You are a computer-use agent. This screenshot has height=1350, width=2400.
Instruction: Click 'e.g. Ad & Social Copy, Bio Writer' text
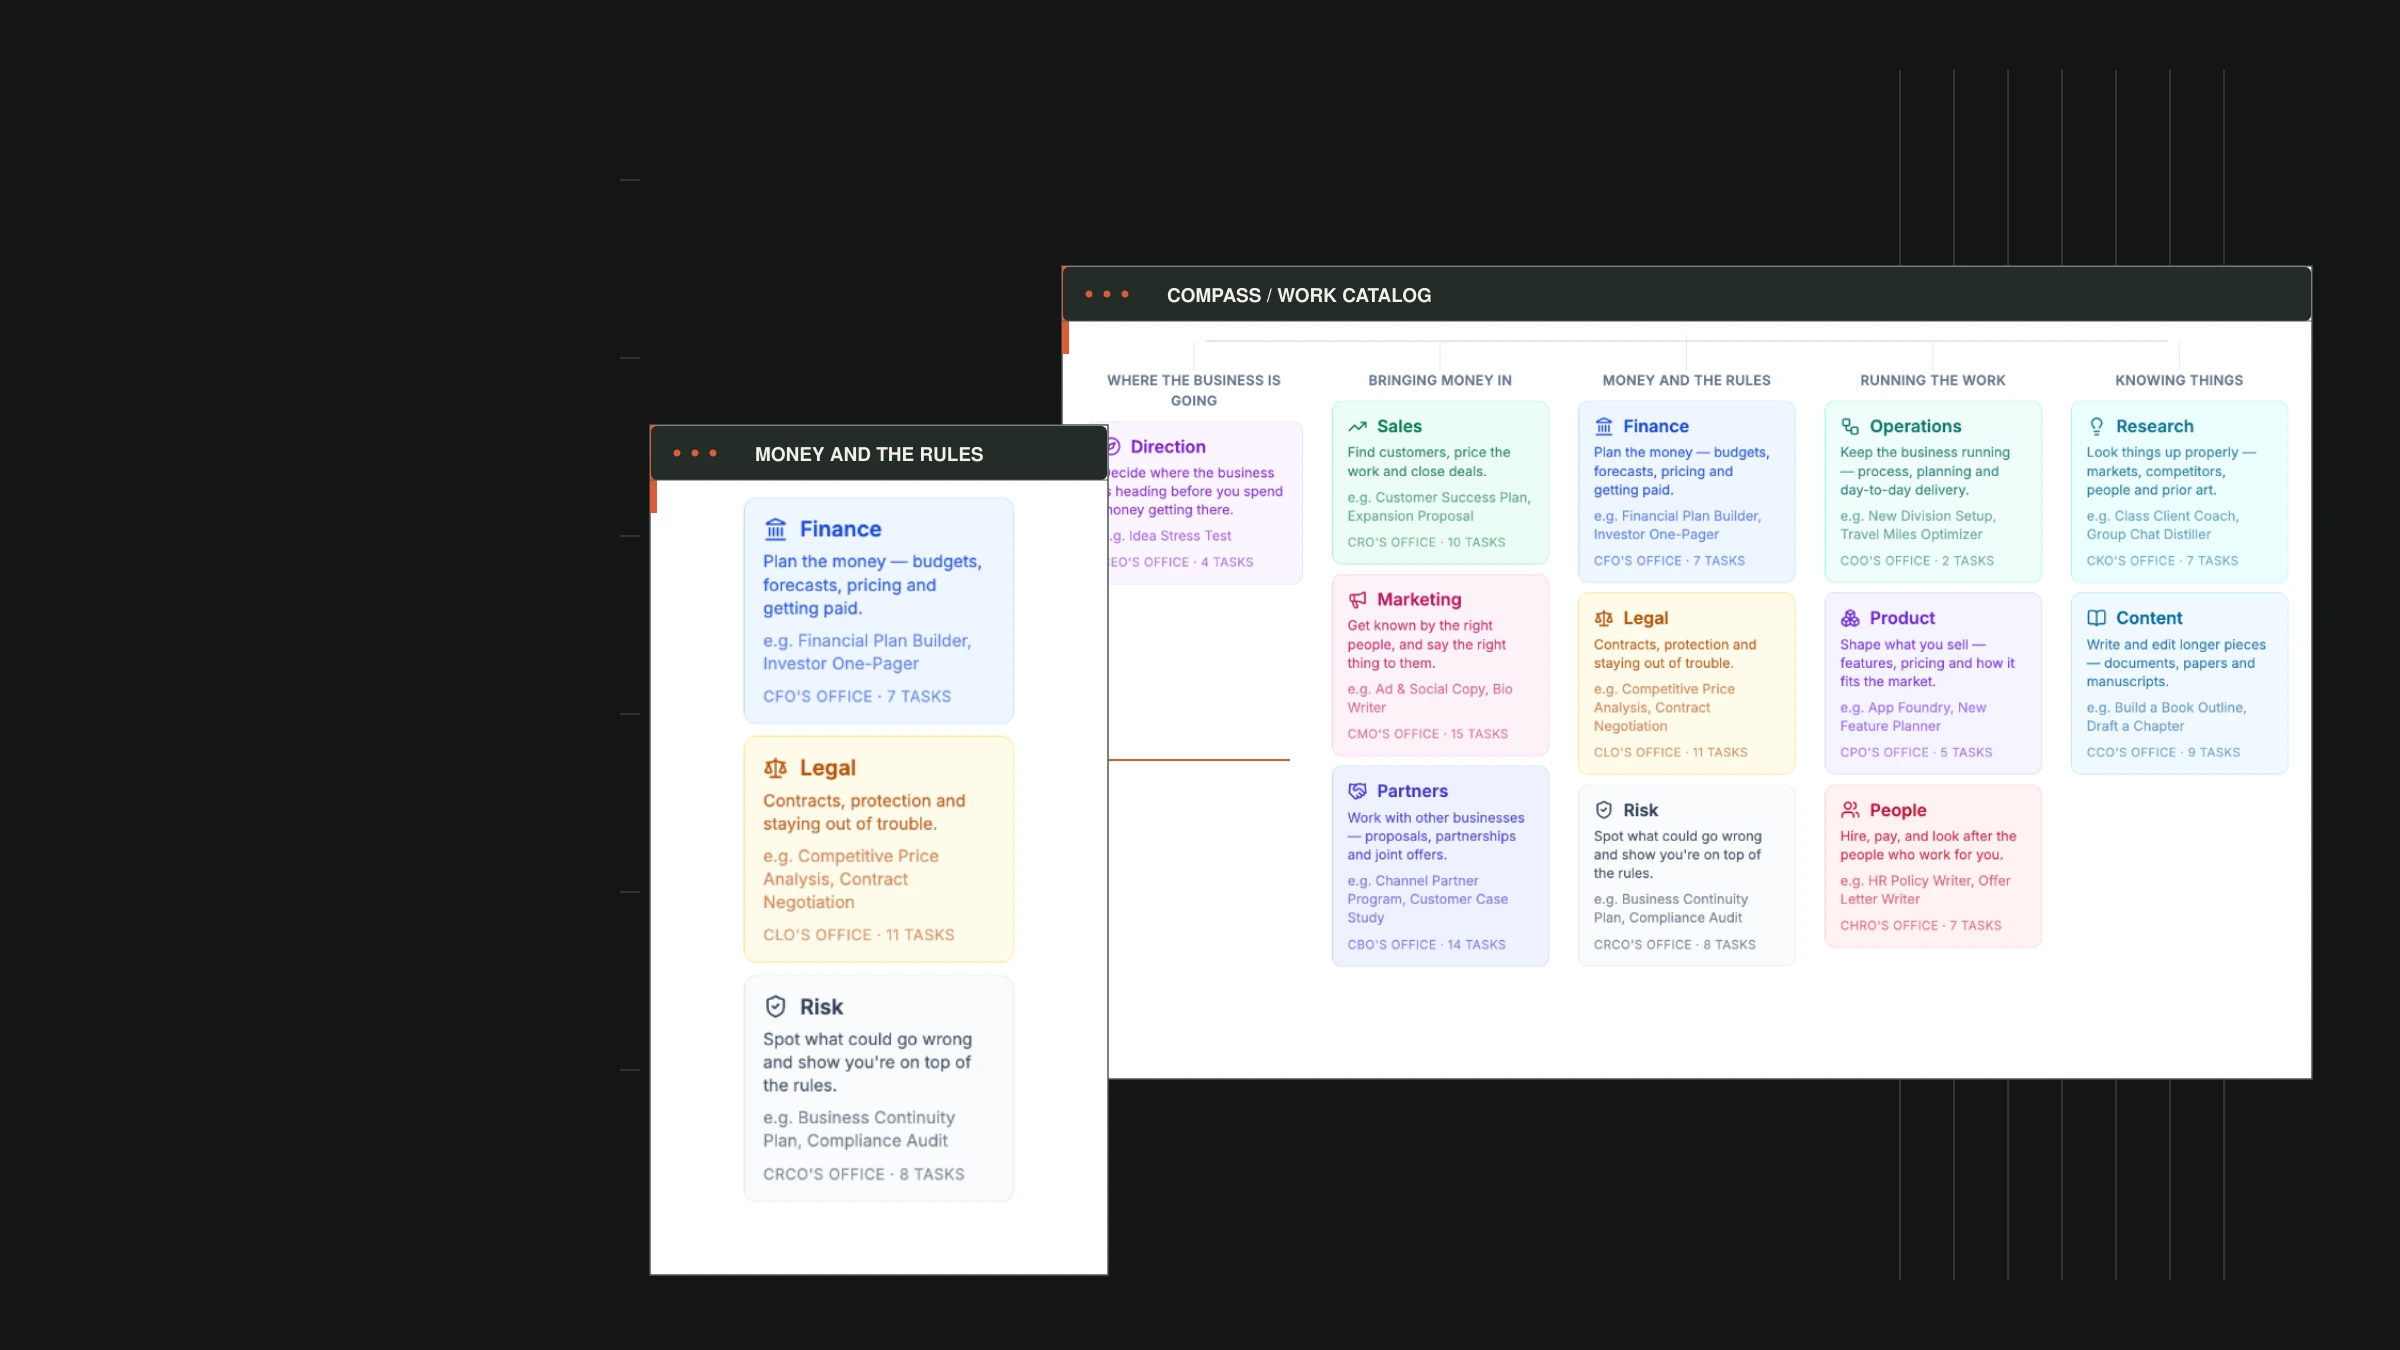point(1430,699)
